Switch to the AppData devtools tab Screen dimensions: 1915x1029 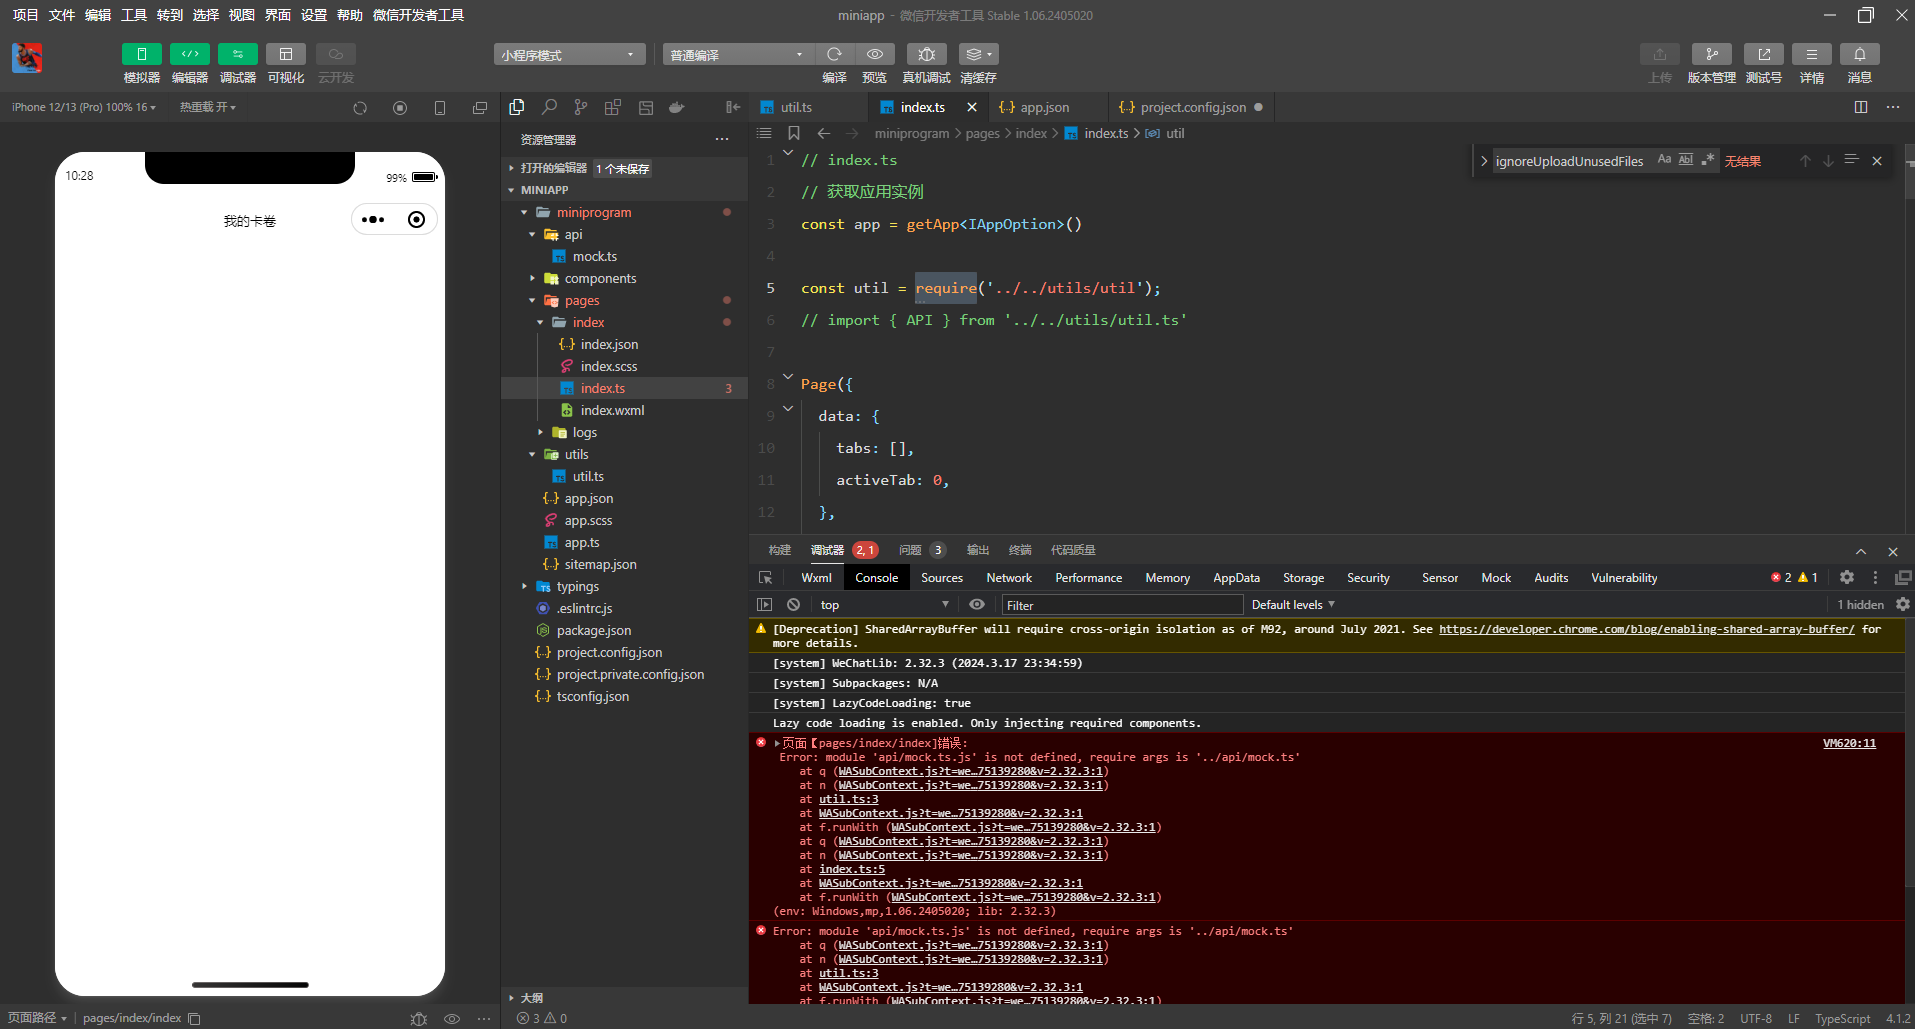point(1236,578)
